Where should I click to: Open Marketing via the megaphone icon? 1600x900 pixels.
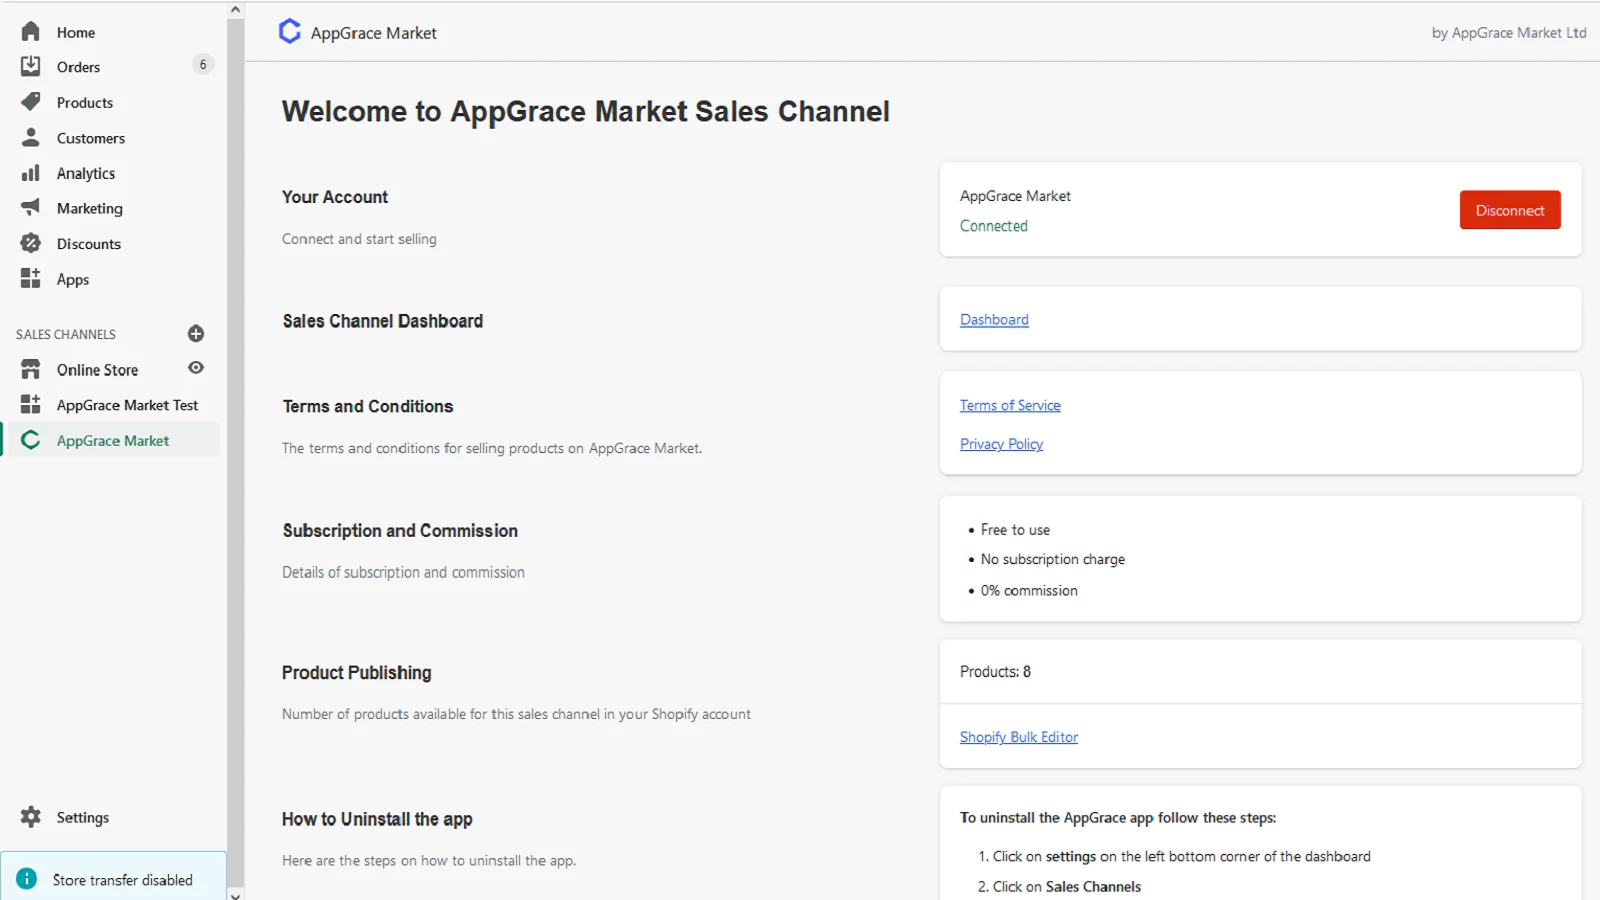pos(31,208)
